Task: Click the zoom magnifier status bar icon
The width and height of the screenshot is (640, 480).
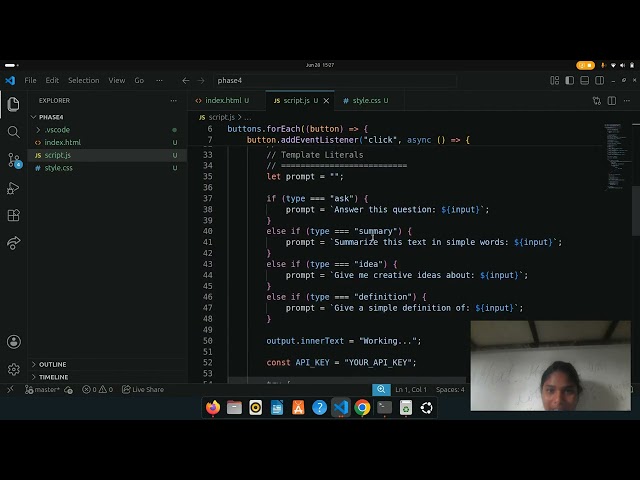Action: pyautogui.click(x=381, y=389)
